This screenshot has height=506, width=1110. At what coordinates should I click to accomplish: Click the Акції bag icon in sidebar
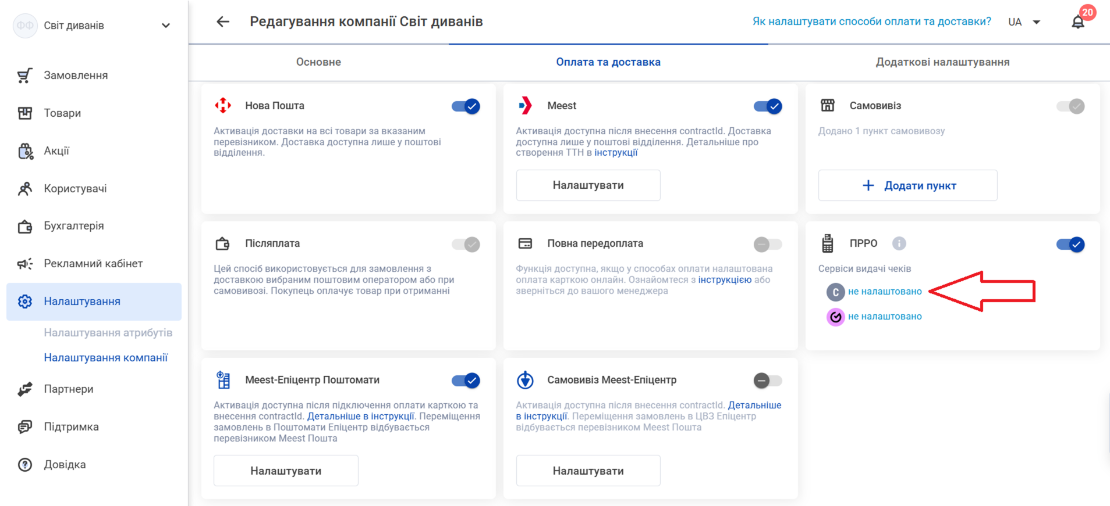(x=25, y=151)
